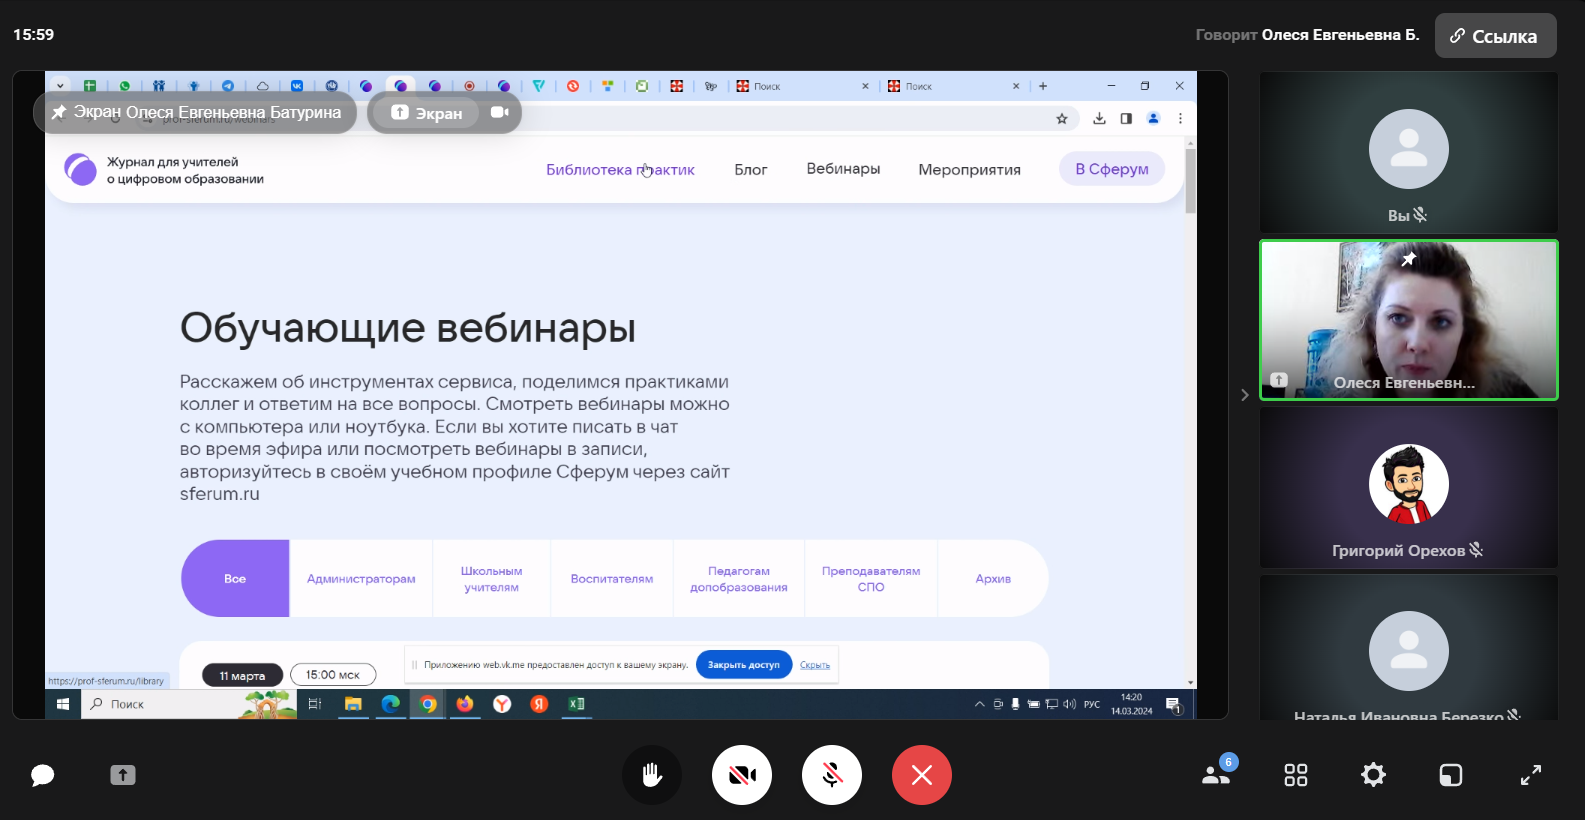Open call settings gear
Image resolution: width=1585 pixels, height=820 pixels.
[1373, 775]
